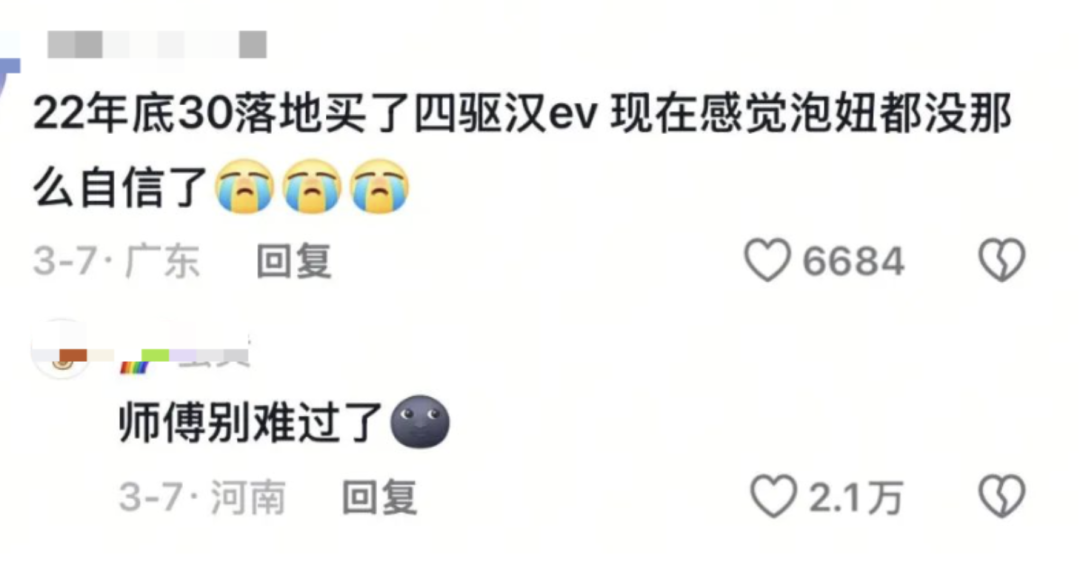The width and height of the screenshot is (1080, 564).
Task: Click the 6684 like count
Action: point(853,262)
